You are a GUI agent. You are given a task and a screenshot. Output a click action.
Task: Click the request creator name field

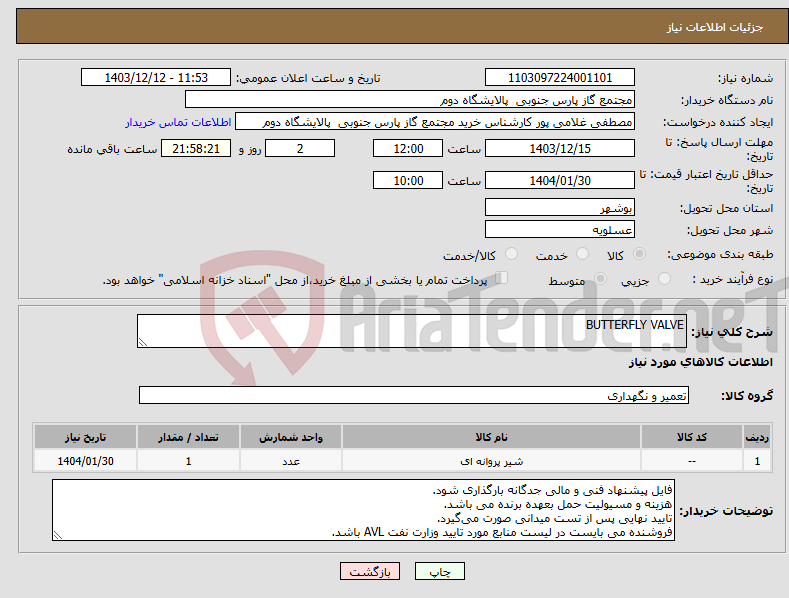click(435, 122)
